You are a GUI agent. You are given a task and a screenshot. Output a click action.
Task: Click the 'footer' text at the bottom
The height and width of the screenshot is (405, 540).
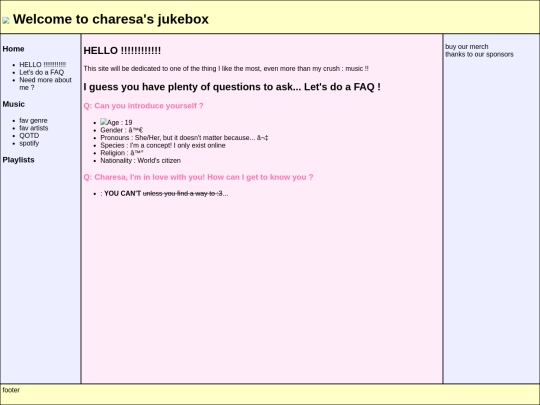[11, 390]
